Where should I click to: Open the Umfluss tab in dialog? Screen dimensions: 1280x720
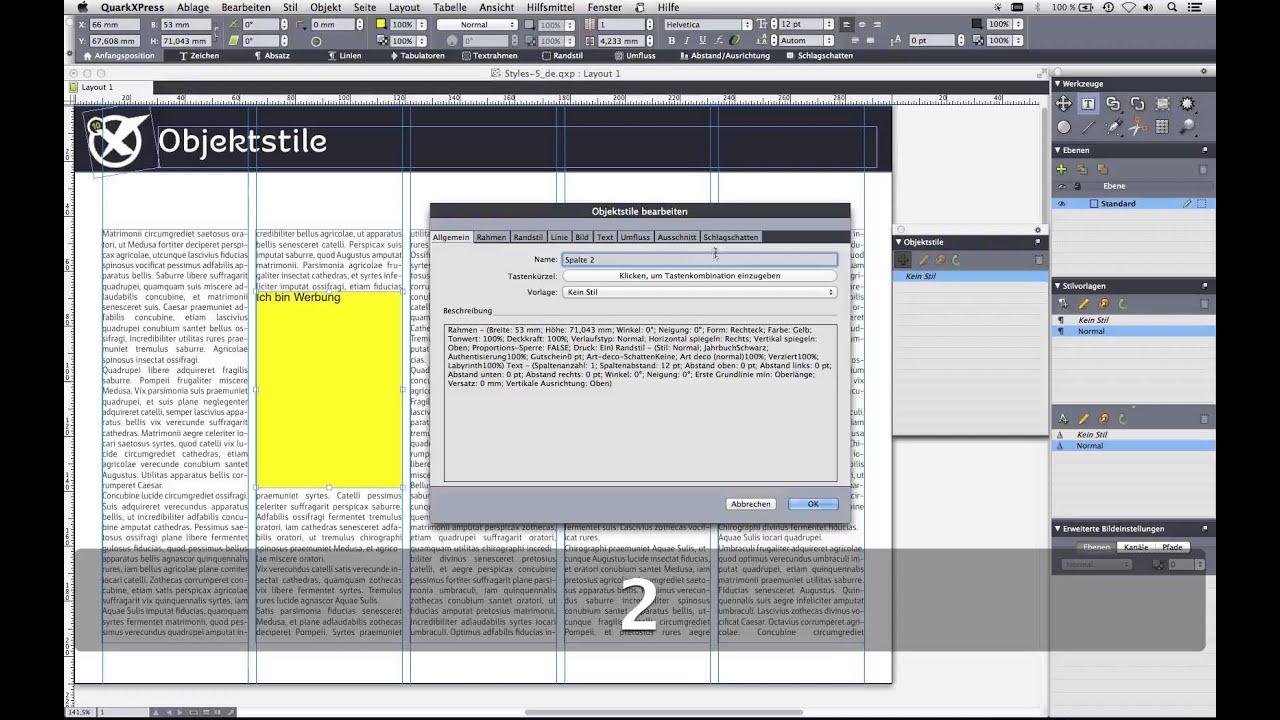[x=635, y=237]
